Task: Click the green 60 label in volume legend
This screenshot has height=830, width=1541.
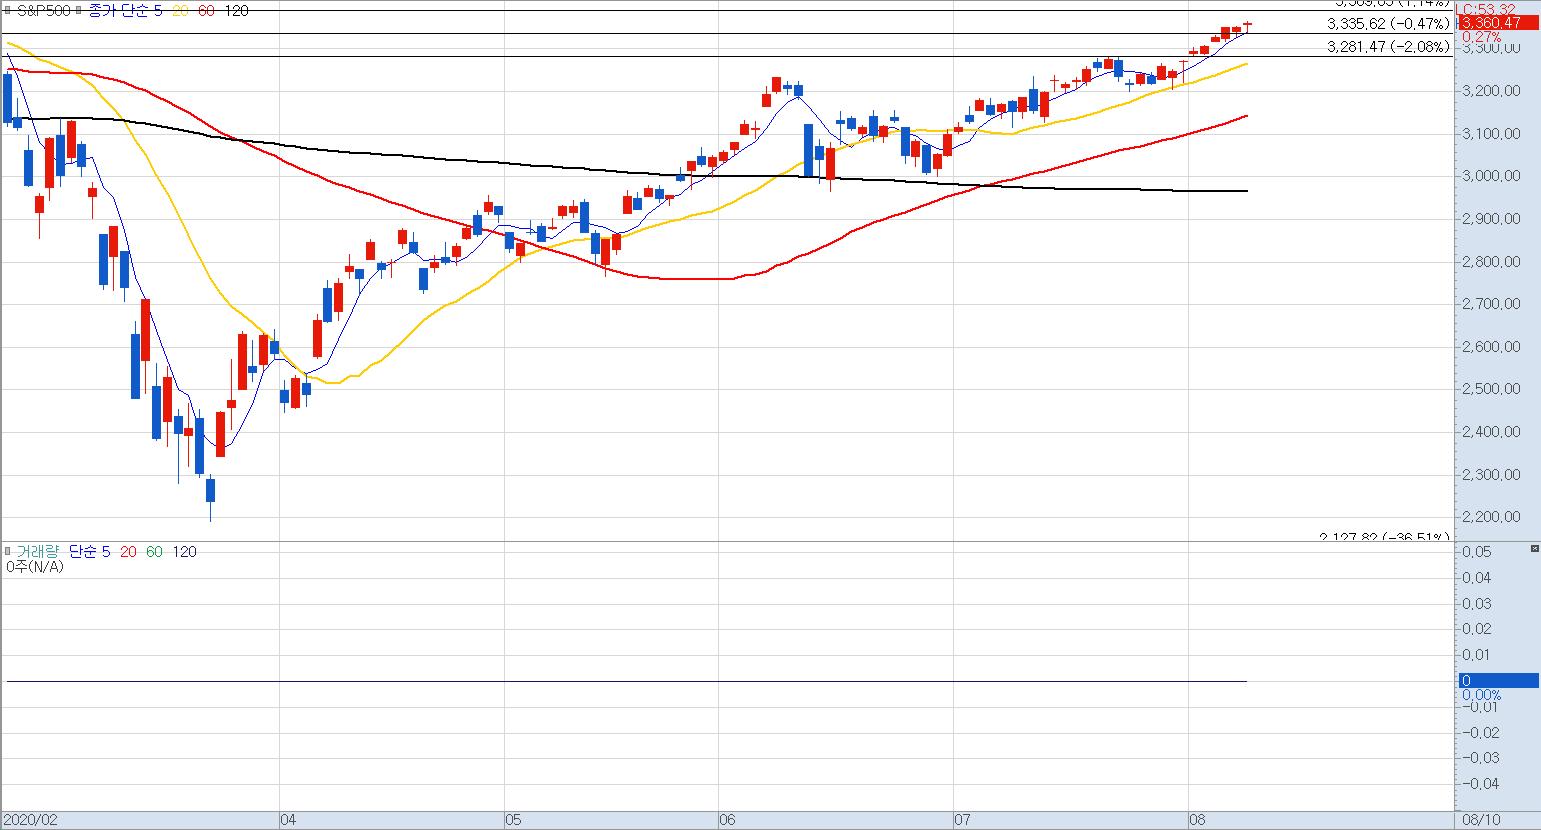Action: pyautogui.click(x=154, y=551)
